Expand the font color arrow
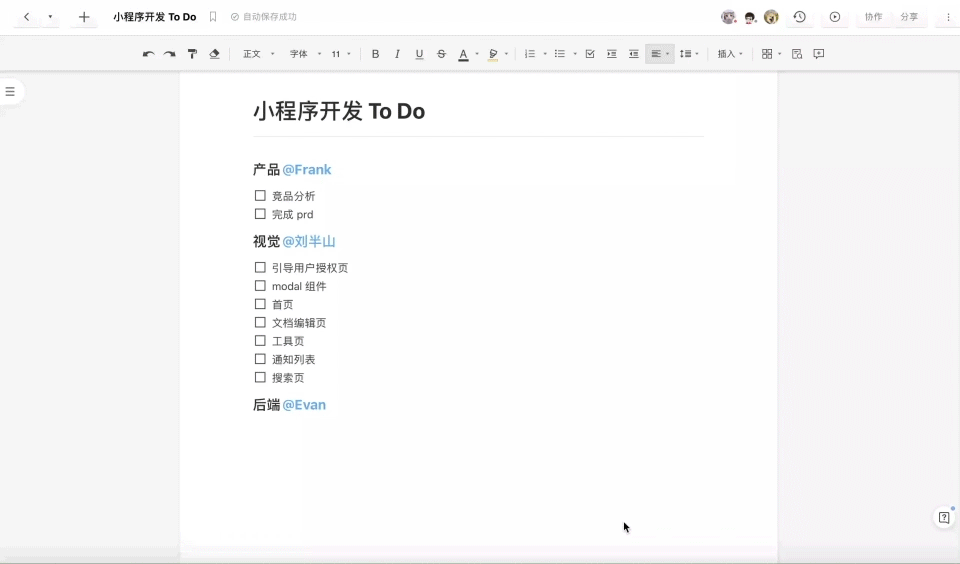 click(x=477, y=54)
